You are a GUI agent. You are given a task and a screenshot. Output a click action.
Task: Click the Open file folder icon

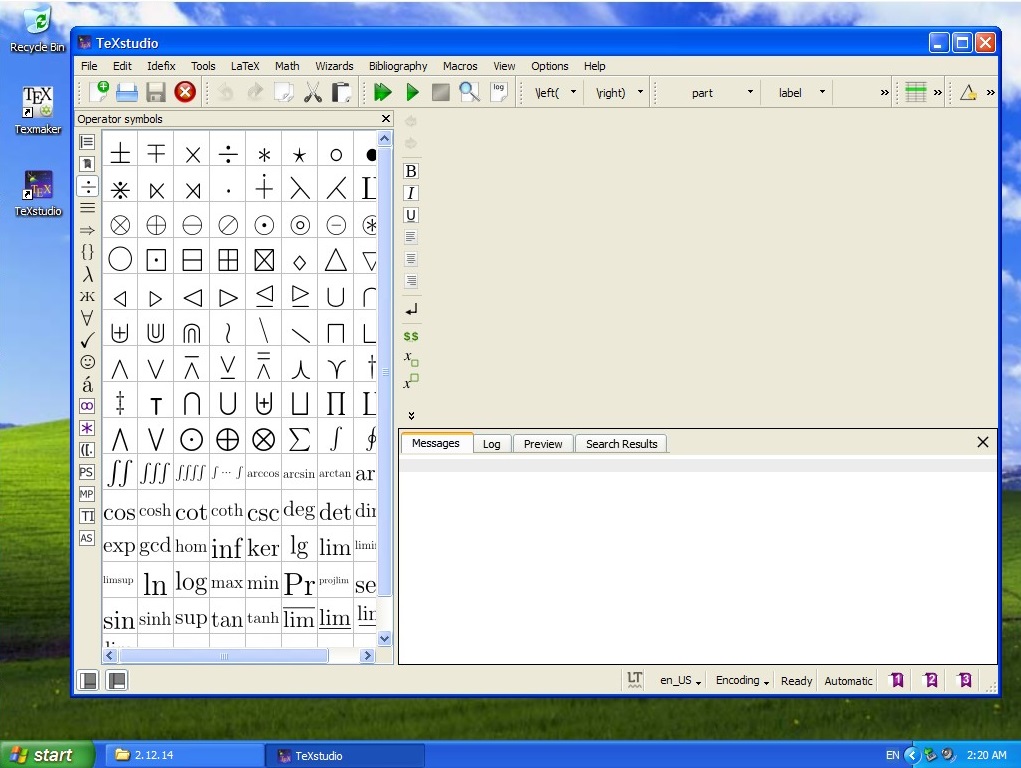point(127,92)
